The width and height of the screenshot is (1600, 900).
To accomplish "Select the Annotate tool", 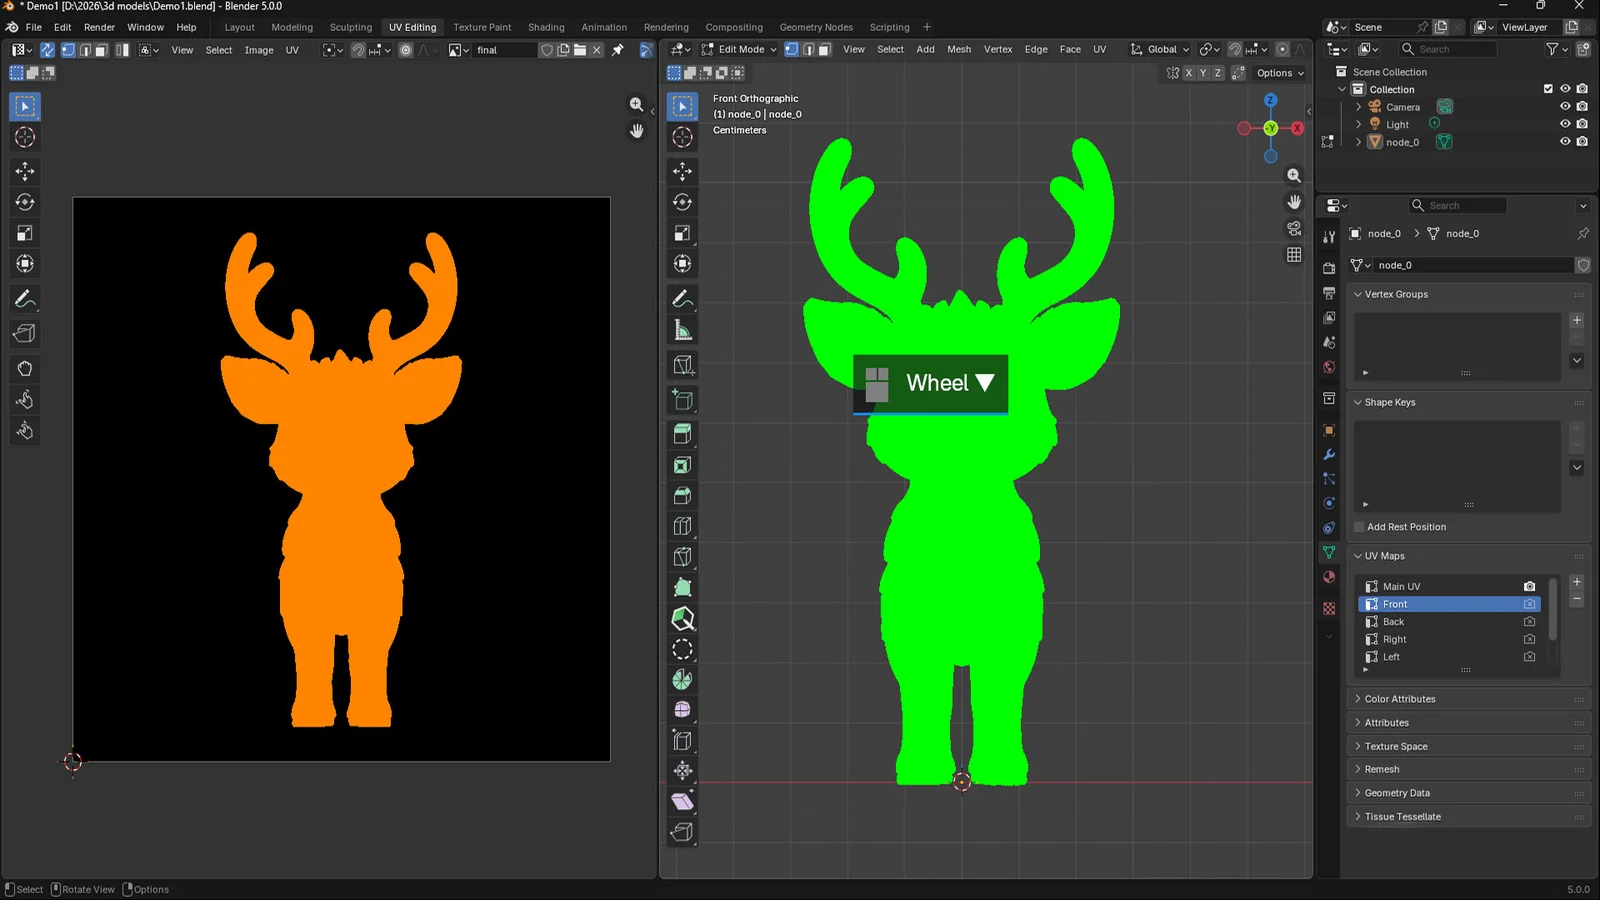I will (683, 298).
